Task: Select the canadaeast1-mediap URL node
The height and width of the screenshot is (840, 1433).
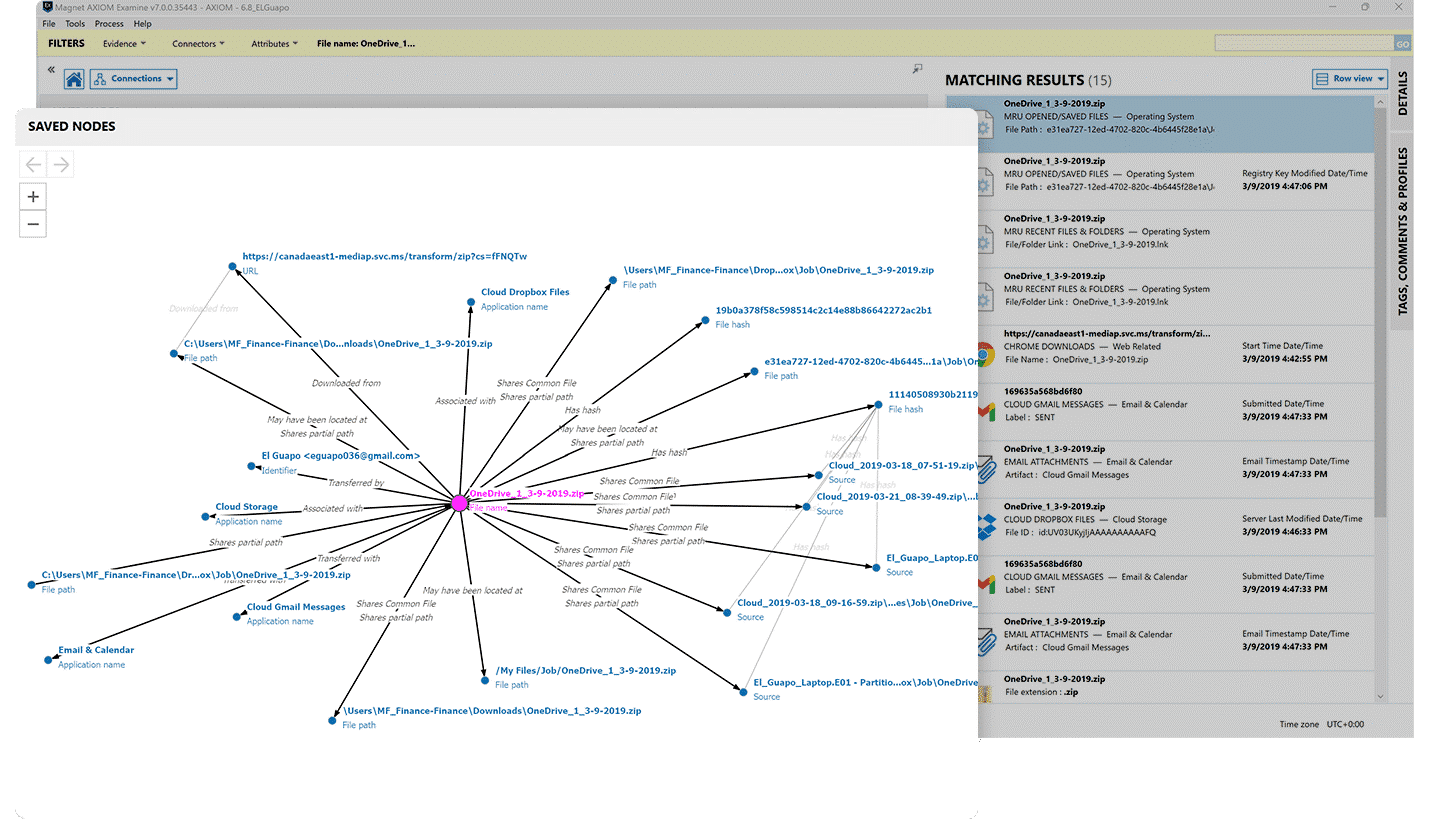Action: [231, 267]
